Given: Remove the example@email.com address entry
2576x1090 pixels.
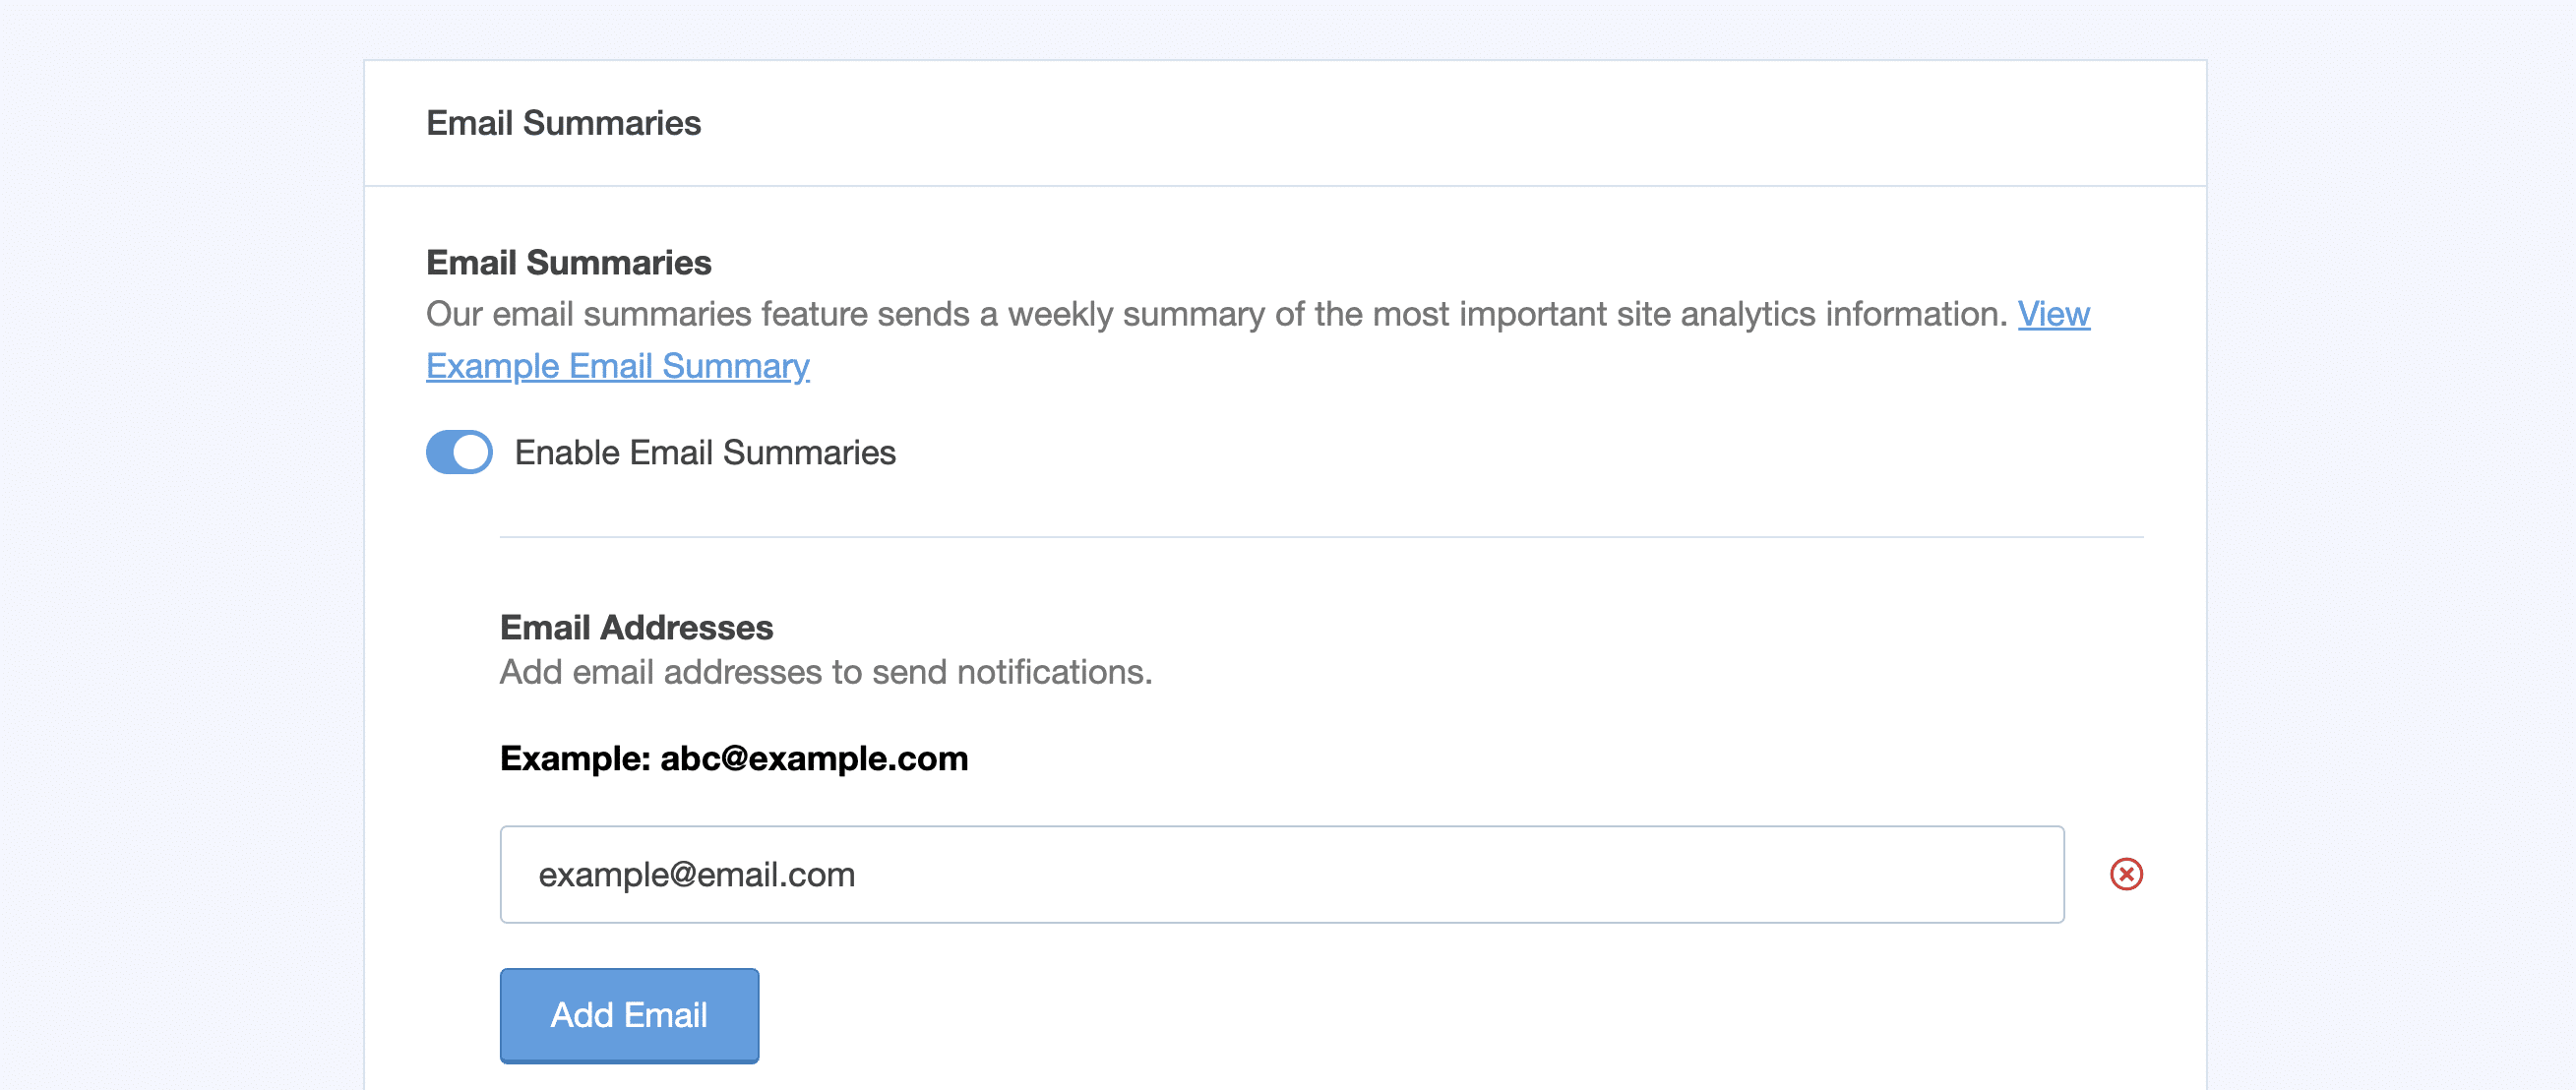Looking at the screenshot, I should (x=2125, y=874).
